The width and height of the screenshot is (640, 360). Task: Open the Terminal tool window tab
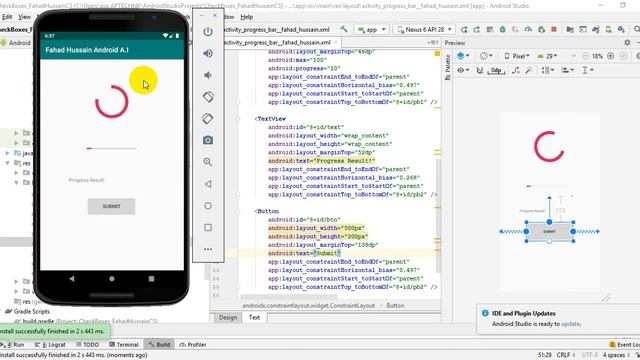(x=124, y=344)
